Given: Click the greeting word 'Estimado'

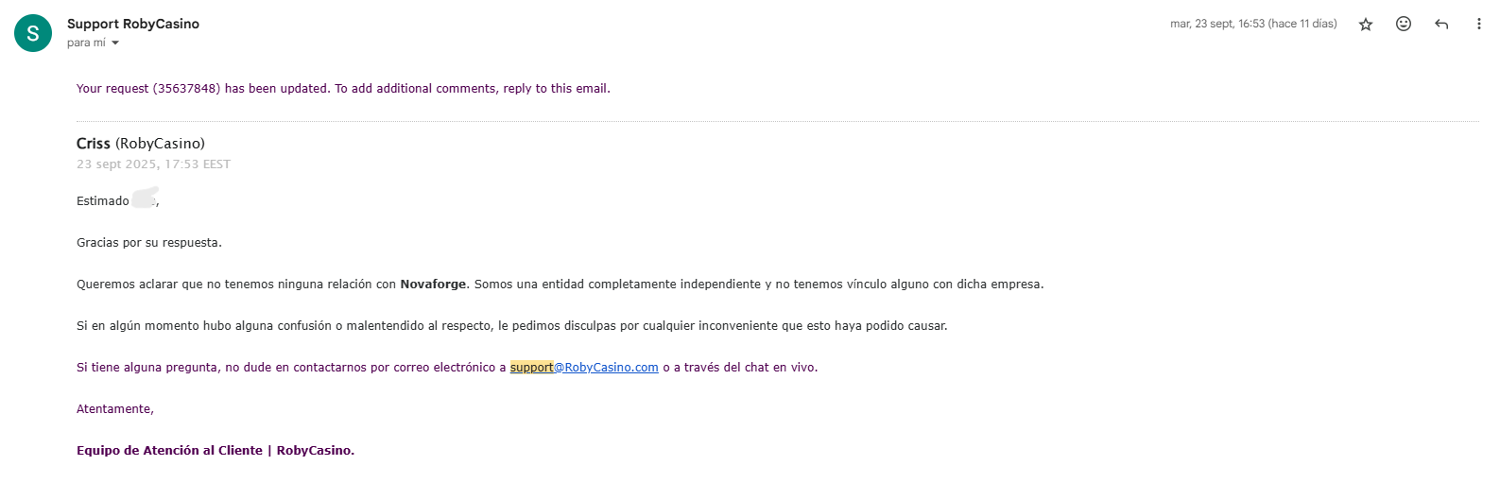Looking at the screenshot, I should point(103,201).
